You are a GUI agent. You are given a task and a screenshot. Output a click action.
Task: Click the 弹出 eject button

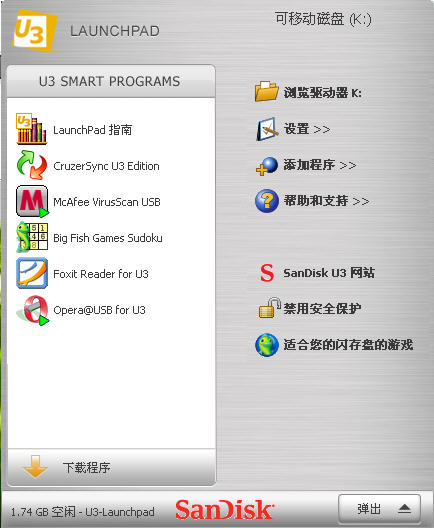click(x=379, y=508)
